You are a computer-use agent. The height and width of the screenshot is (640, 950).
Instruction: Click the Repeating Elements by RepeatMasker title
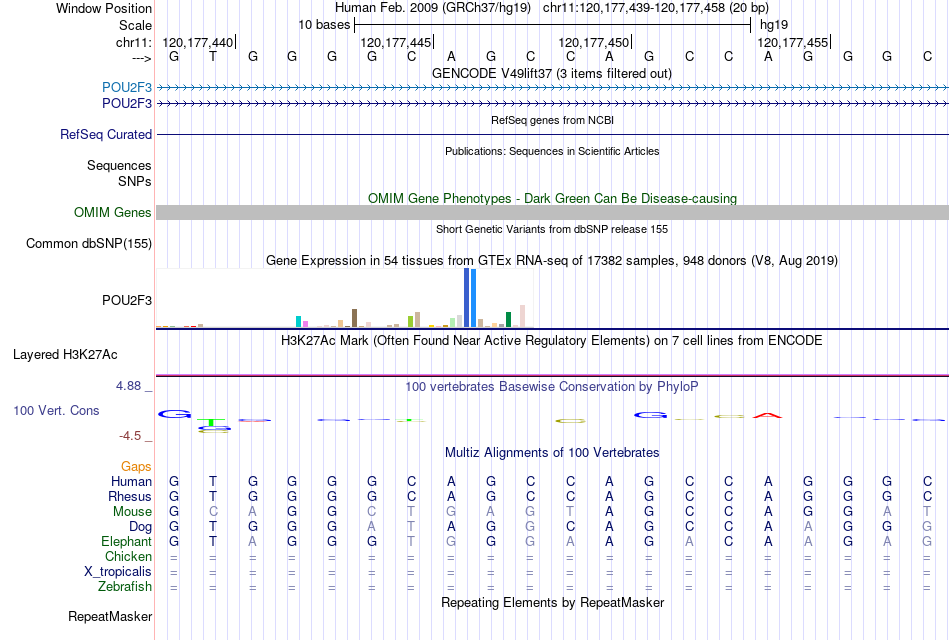tap(553, 603)
